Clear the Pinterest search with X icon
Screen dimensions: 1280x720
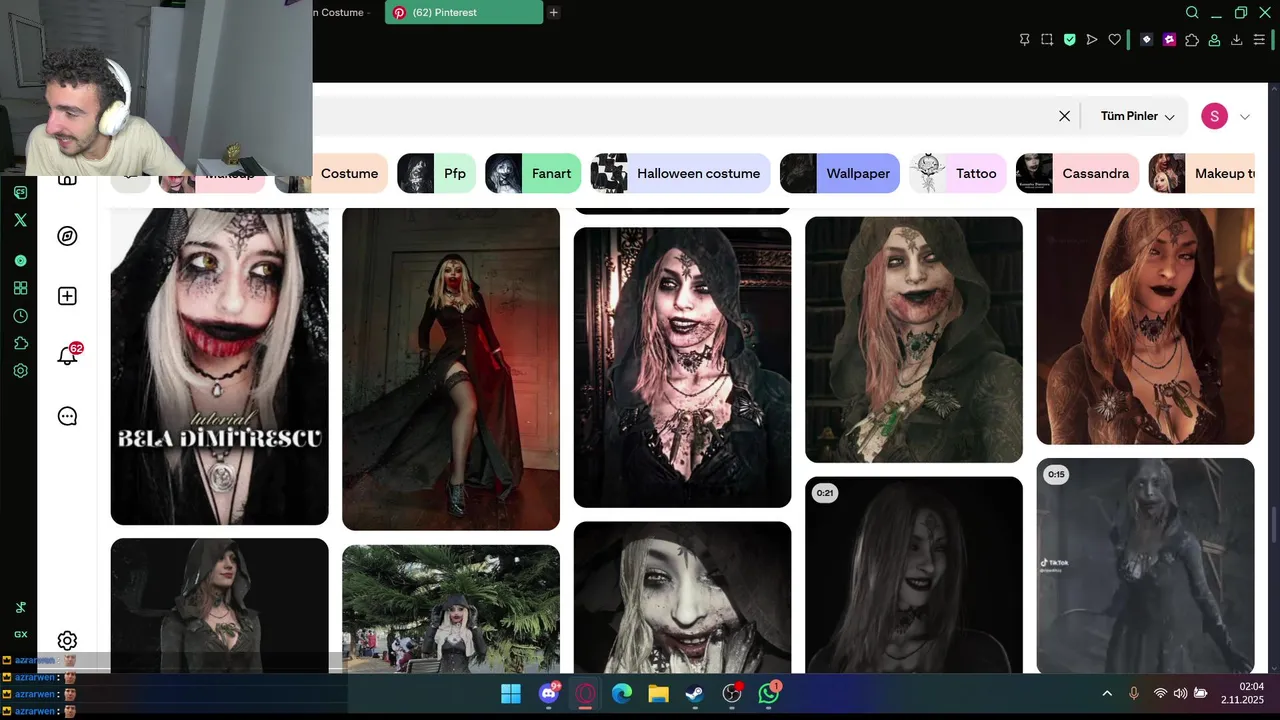(x=1064, y=116)
